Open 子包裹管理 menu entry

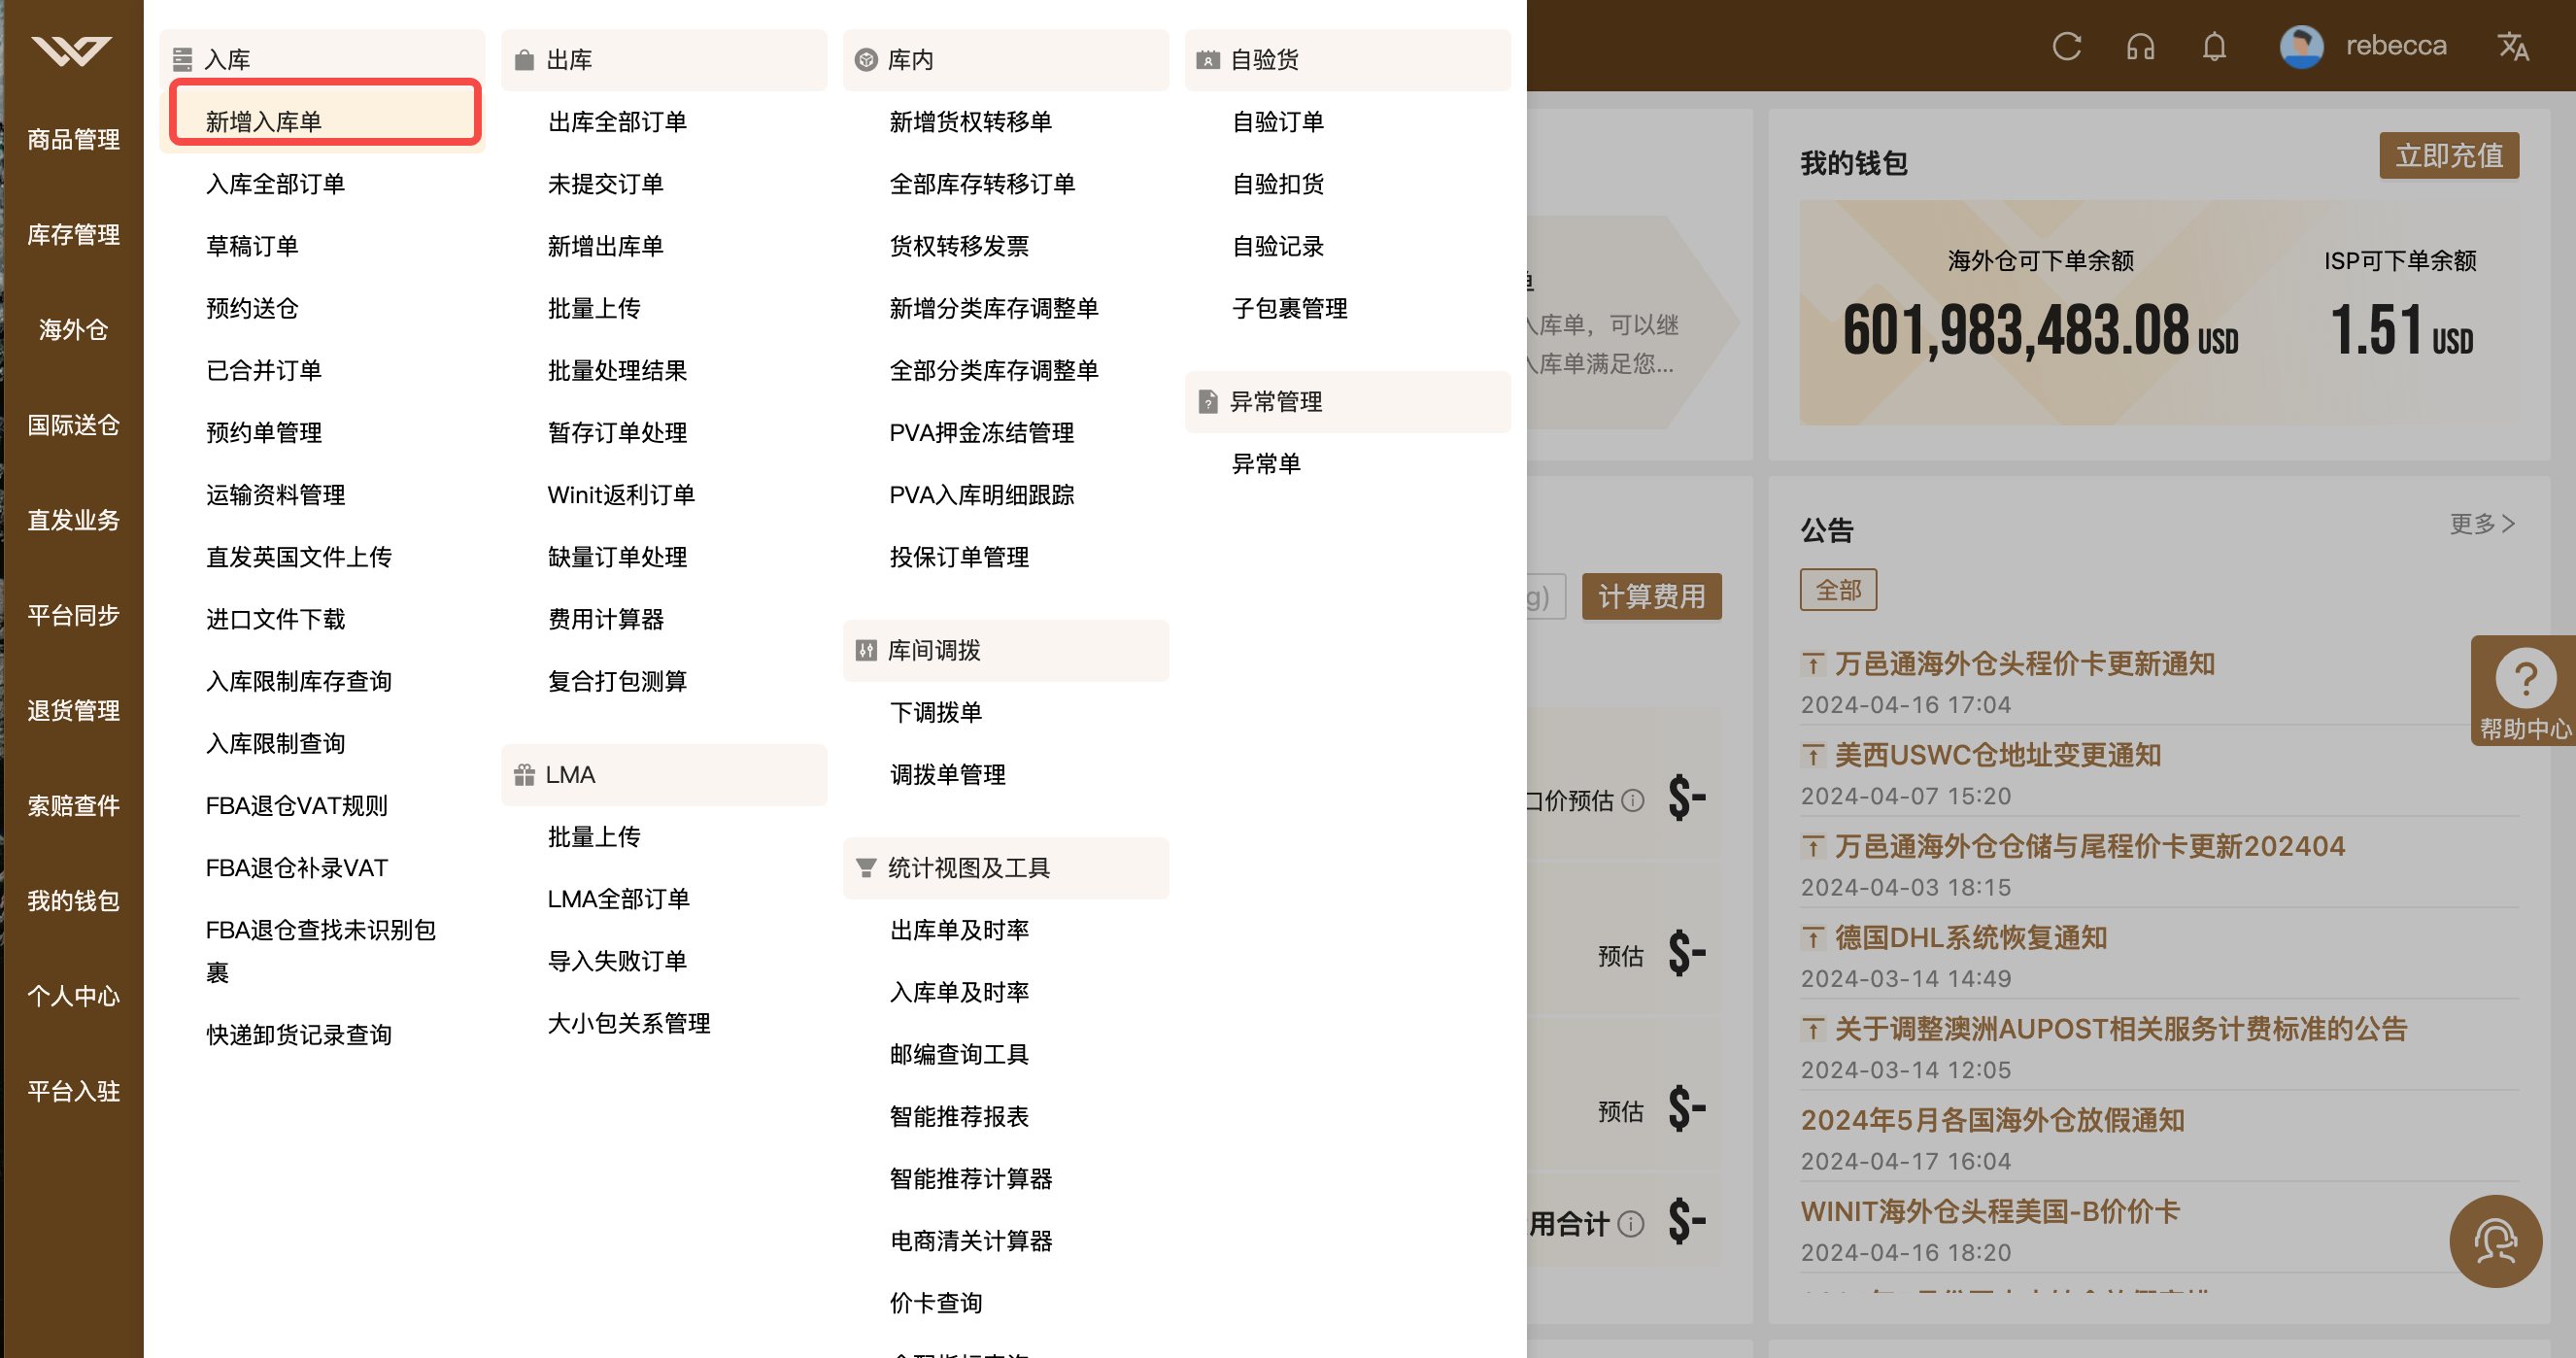1289,308
